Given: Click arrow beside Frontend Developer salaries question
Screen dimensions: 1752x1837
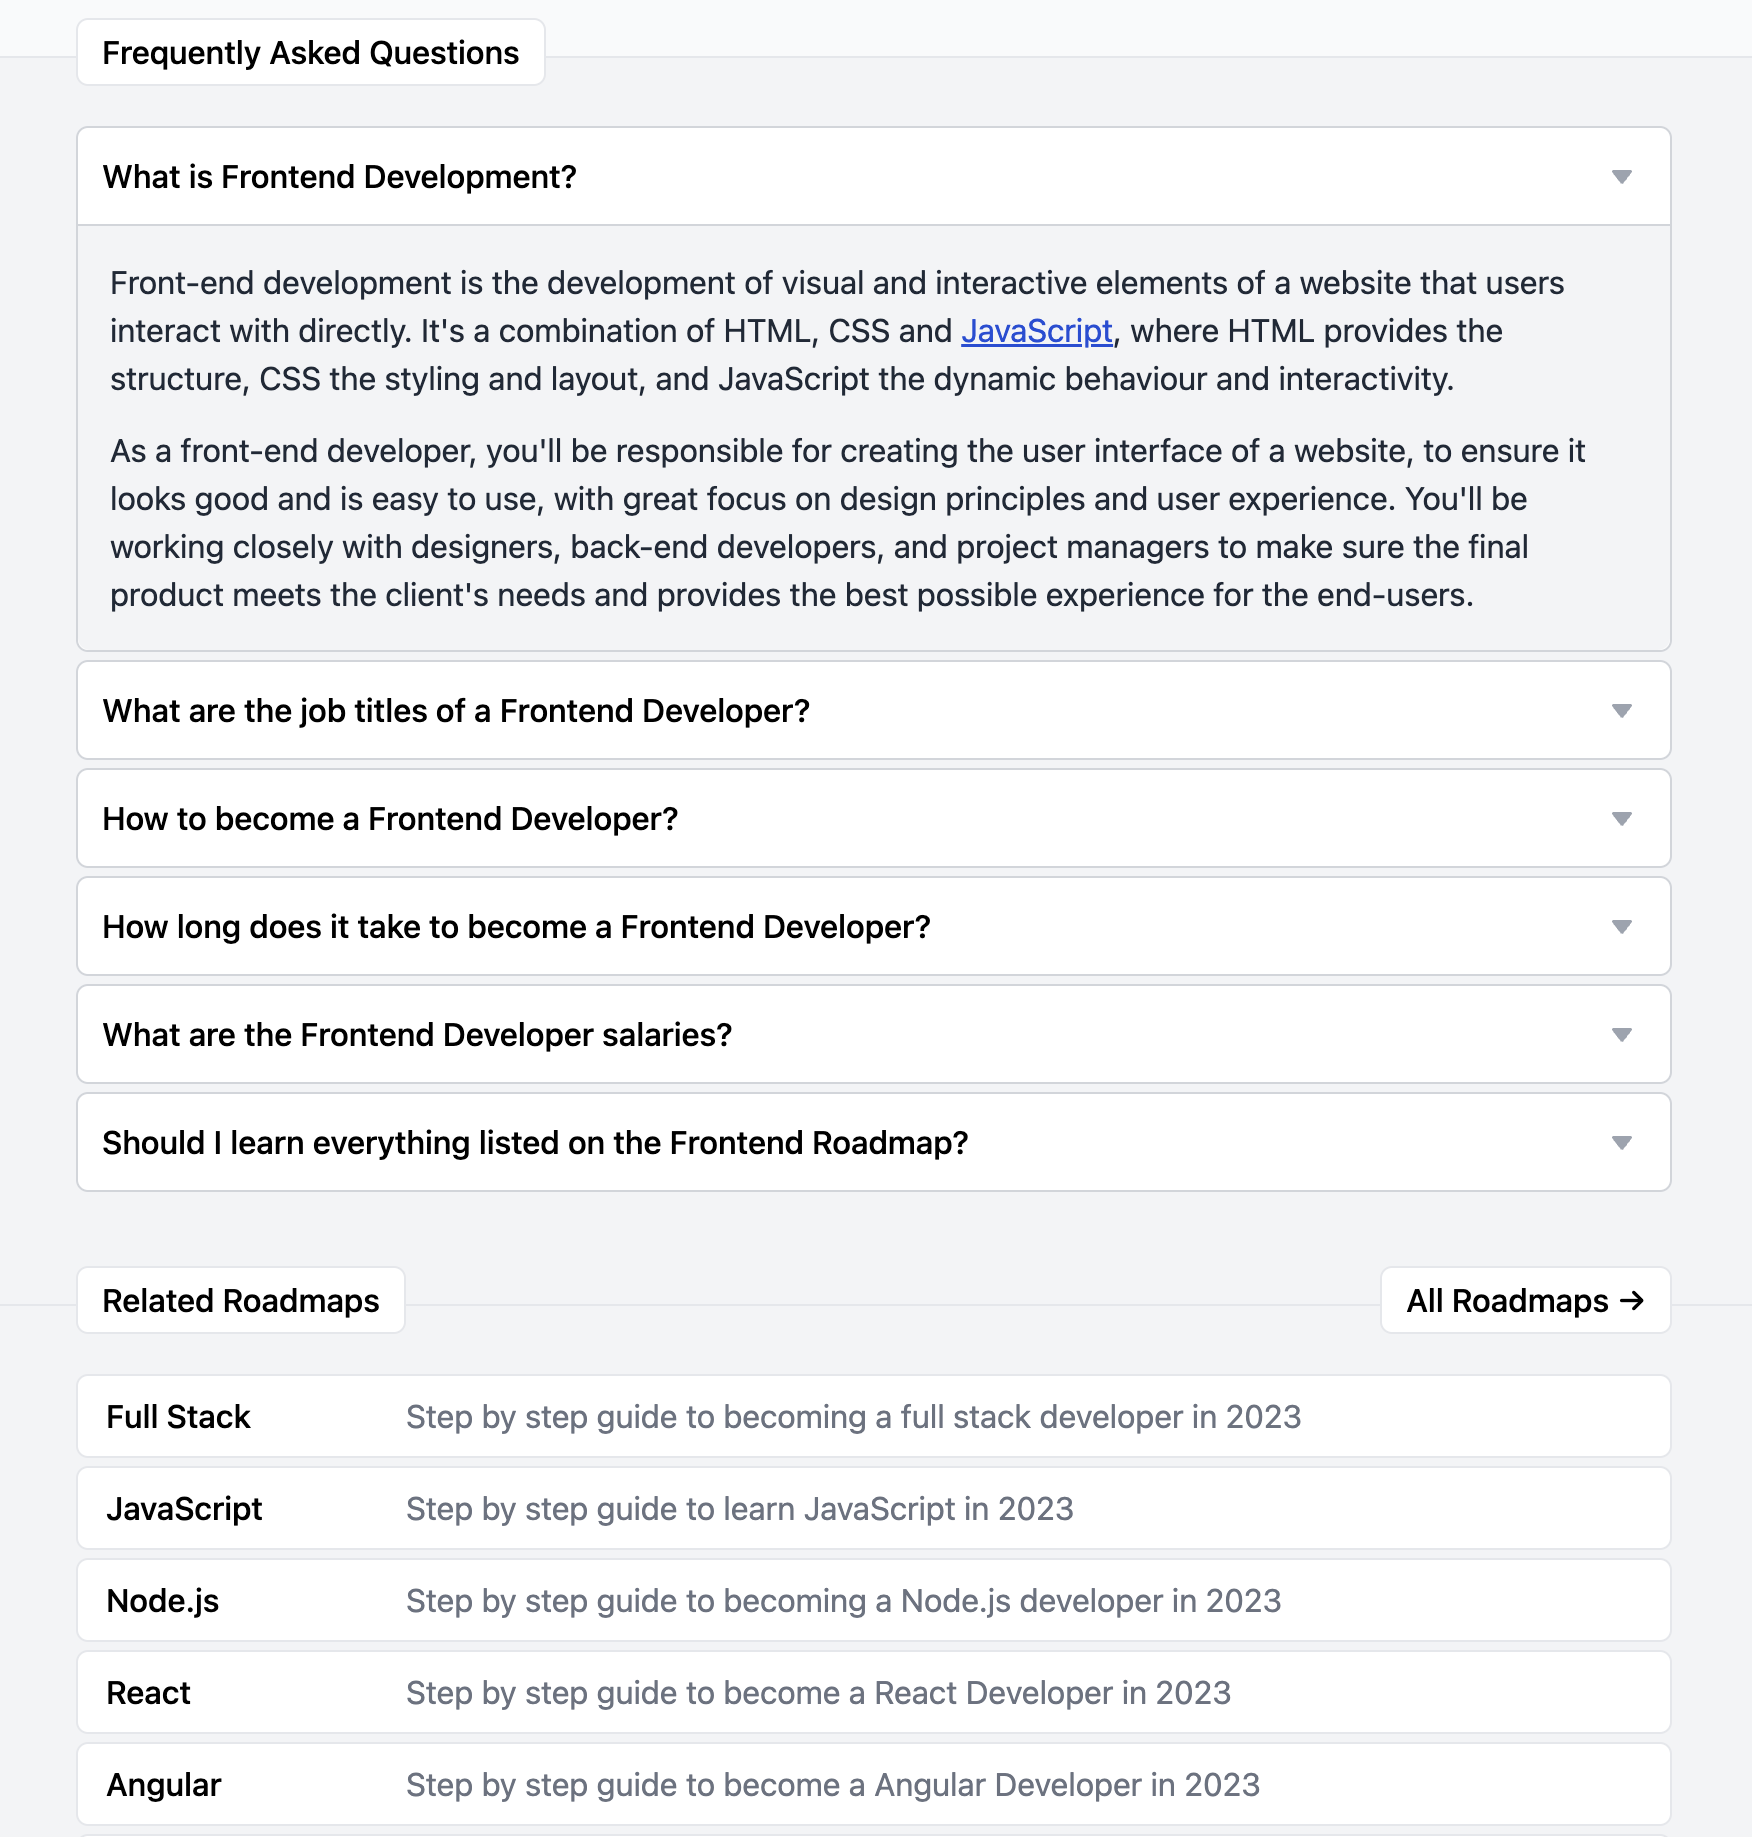Looking at the screenshot, I should [1621, 1035].
